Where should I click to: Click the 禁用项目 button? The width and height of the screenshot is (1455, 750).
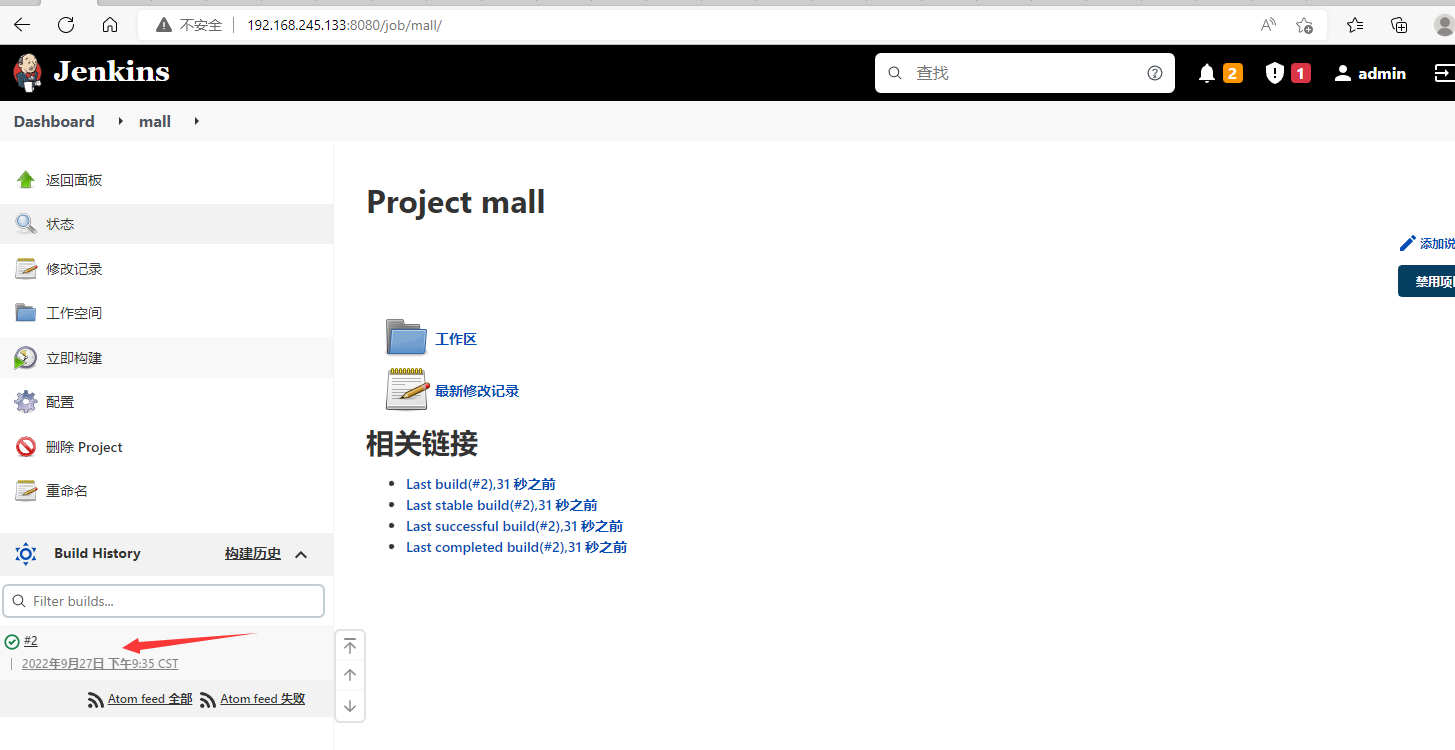pos(1427,281)
